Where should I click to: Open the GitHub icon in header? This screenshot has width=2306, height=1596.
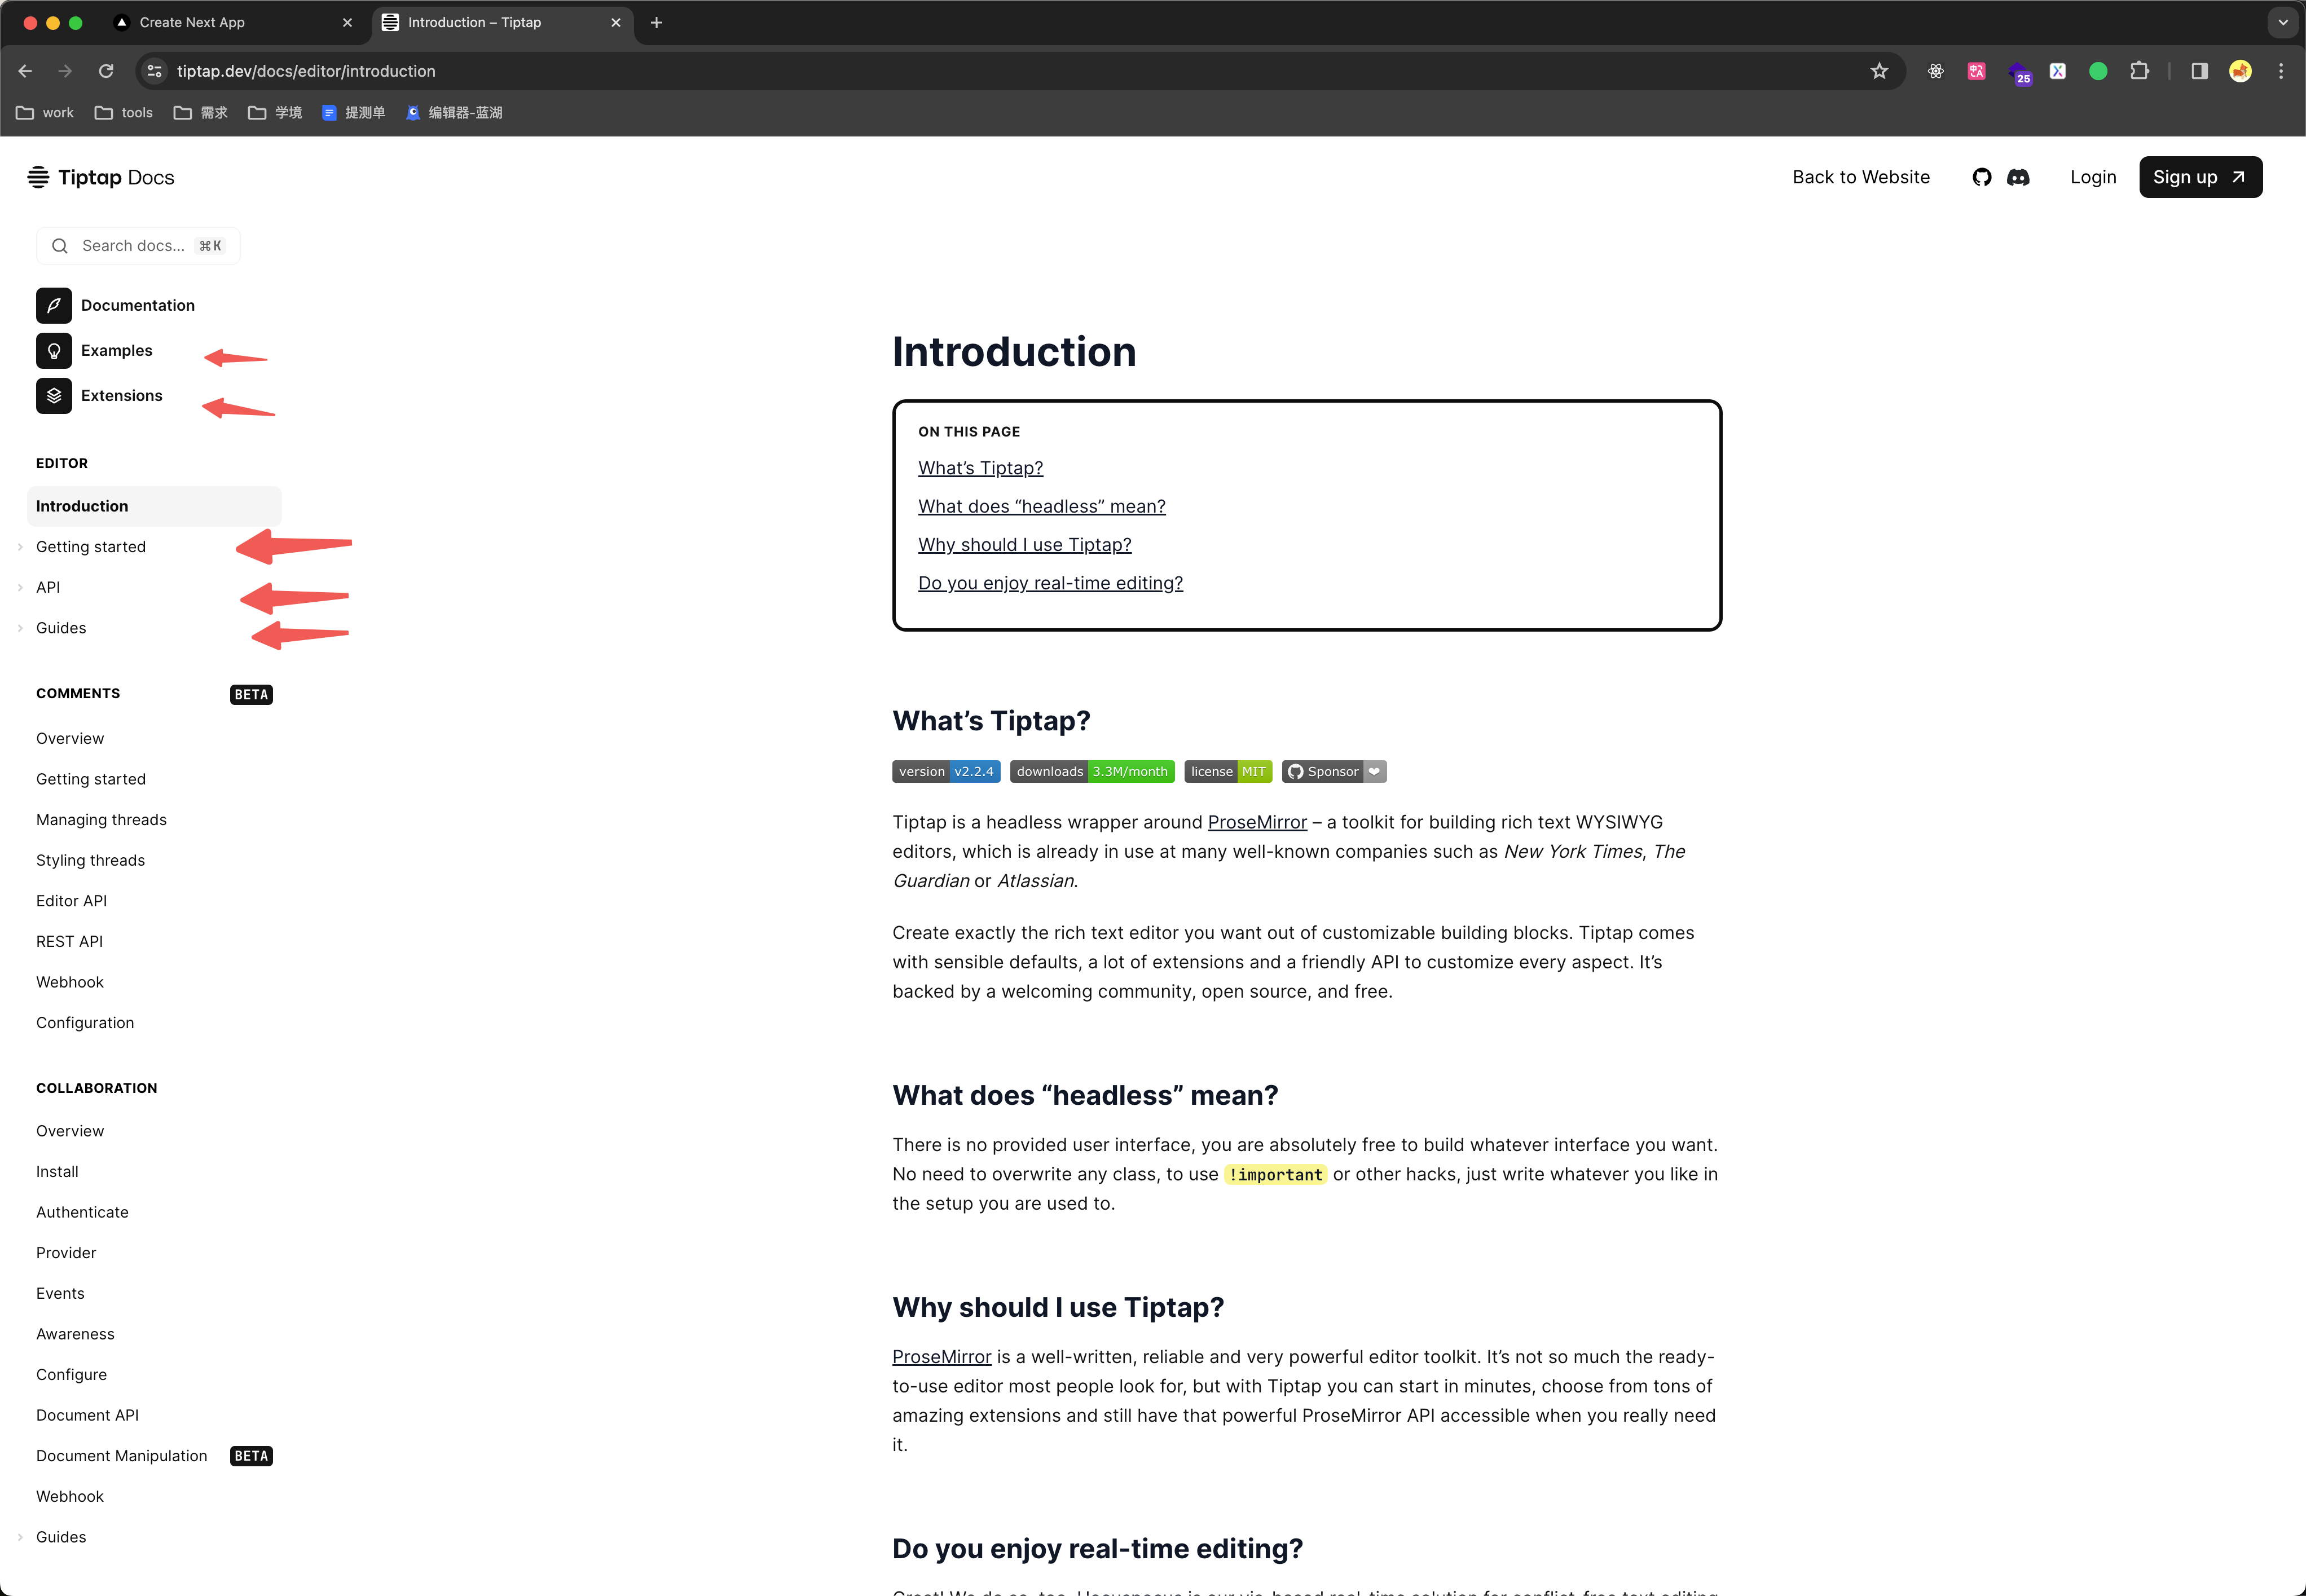pos(1981,177)
